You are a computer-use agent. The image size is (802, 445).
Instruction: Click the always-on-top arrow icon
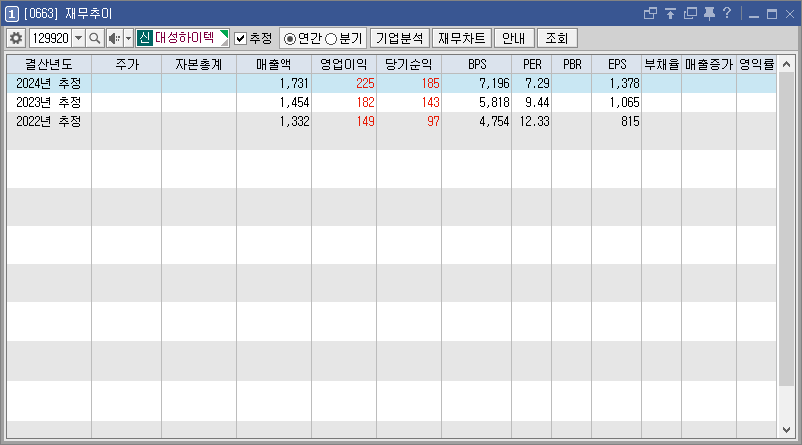670,13
